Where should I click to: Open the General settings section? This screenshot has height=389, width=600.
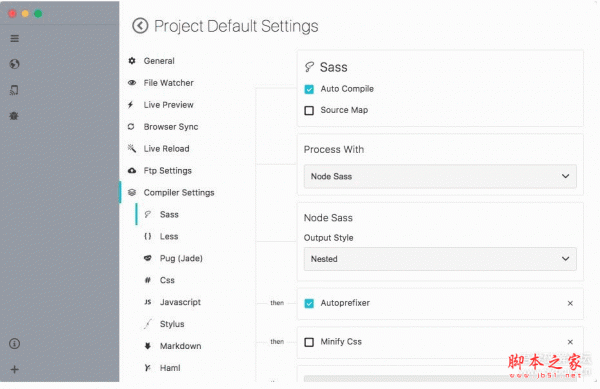[x=159, y=61]
